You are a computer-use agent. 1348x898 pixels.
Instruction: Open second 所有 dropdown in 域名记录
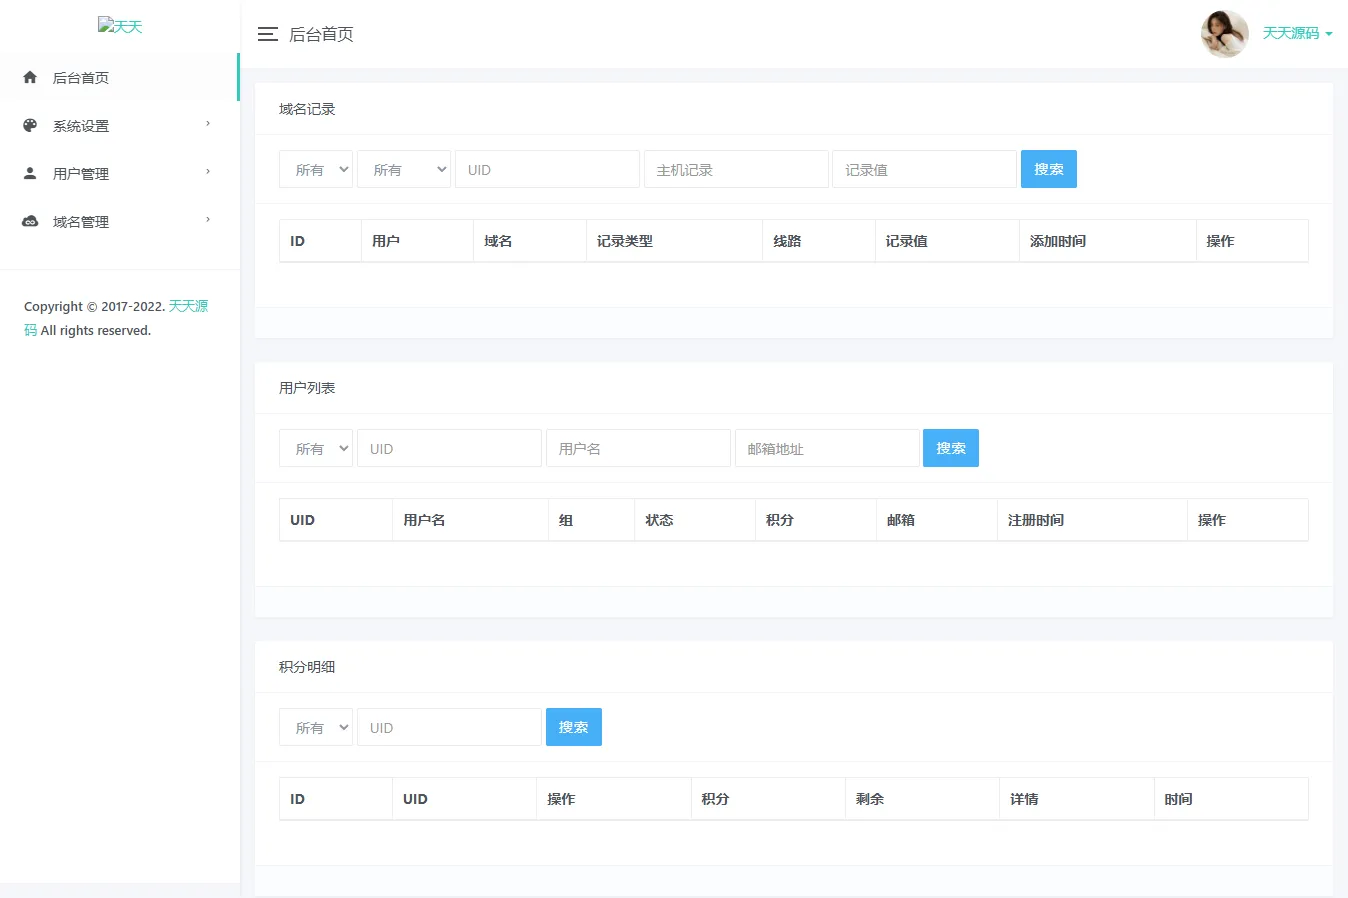pos(404,169)
